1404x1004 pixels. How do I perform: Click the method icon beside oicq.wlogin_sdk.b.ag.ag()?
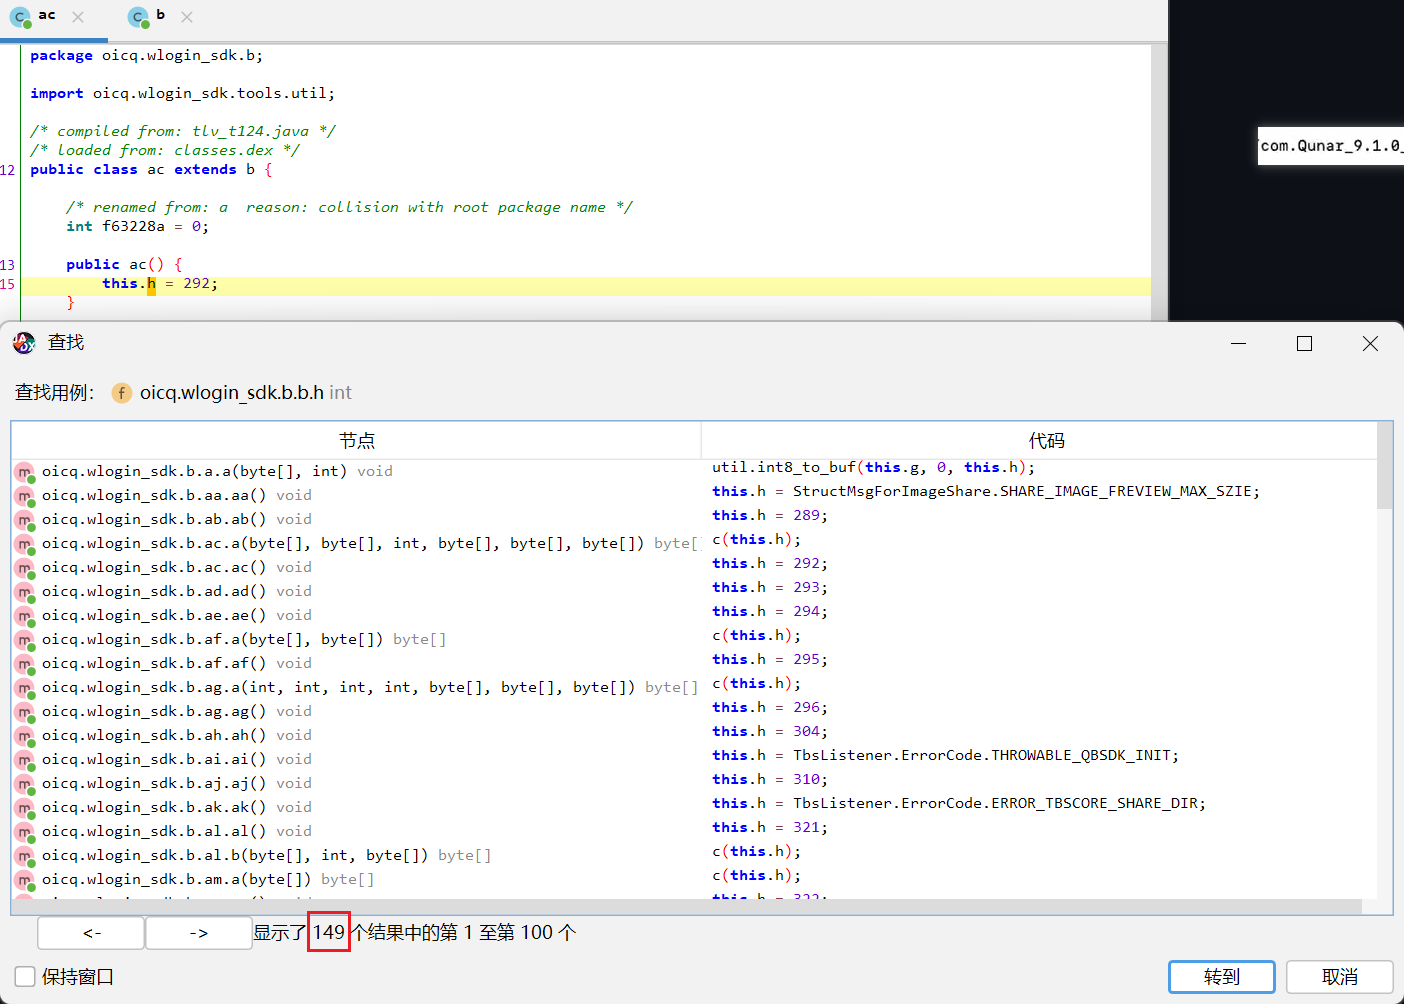[x=24, y=711]
